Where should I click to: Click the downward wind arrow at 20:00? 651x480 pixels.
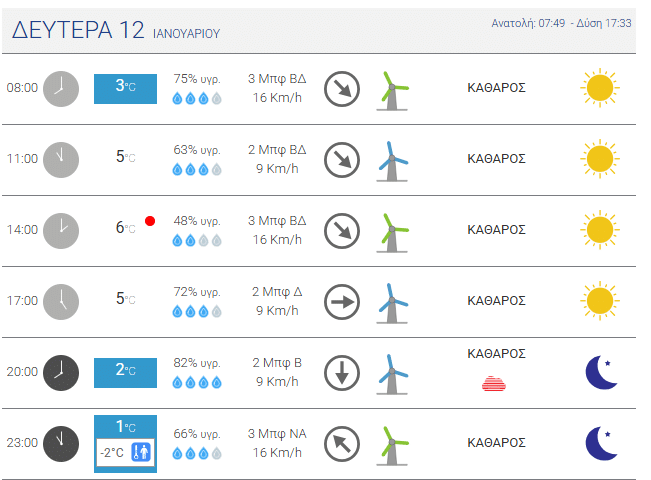tap(342, 372)
